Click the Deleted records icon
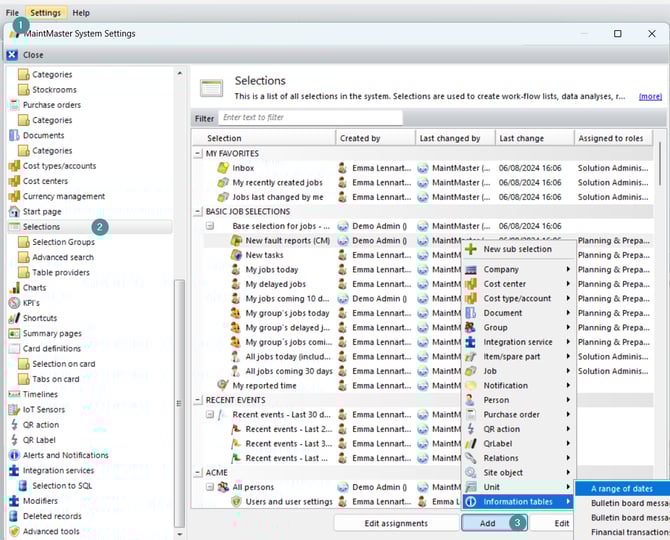670x540 pixels. (14, 516)
